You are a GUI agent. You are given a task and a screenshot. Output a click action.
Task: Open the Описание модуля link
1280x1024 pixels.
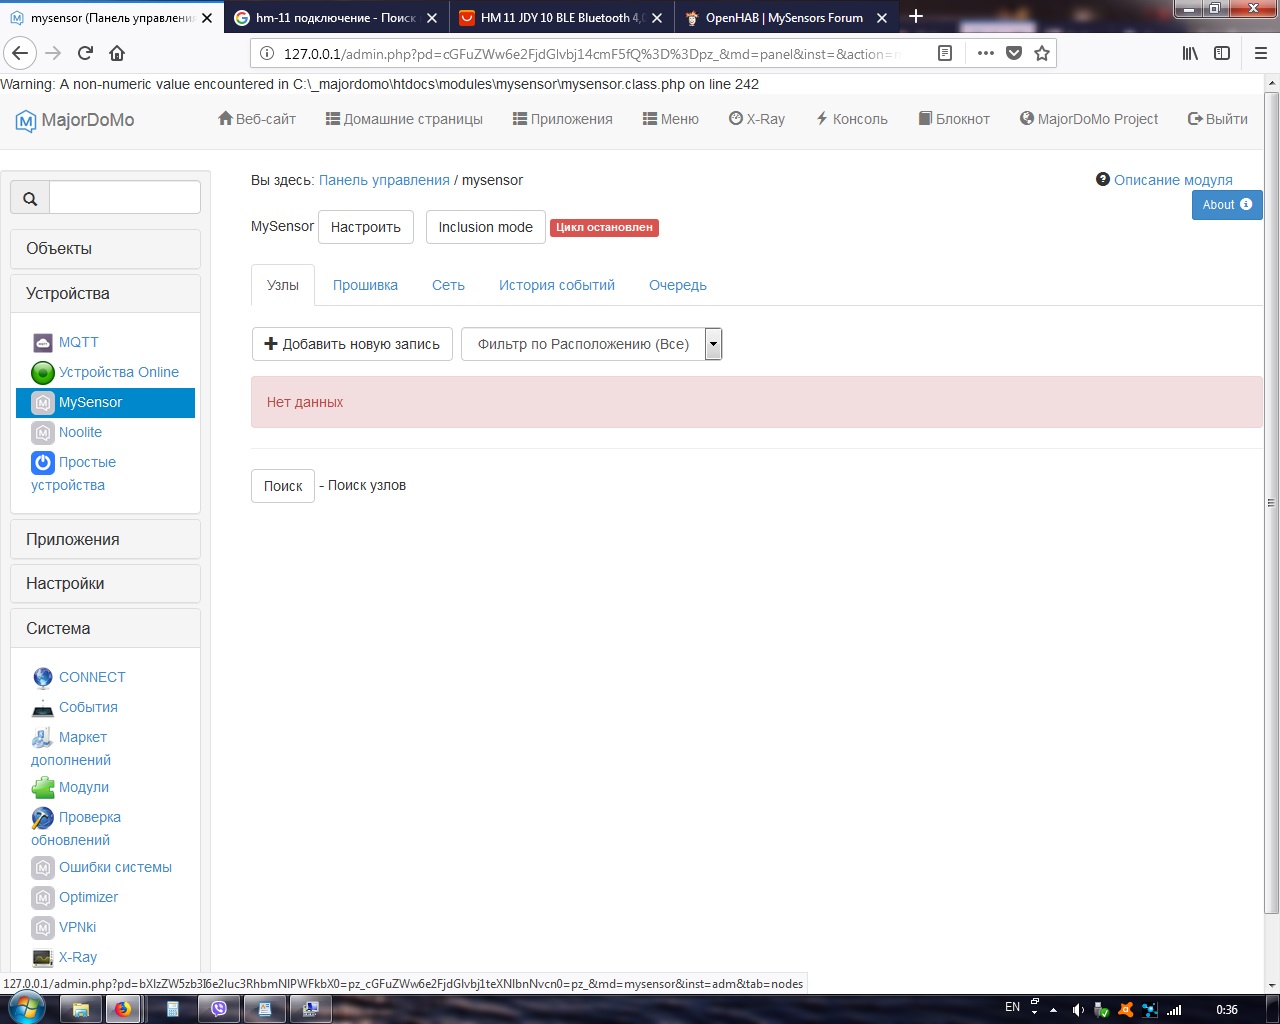click(1173, 180)
